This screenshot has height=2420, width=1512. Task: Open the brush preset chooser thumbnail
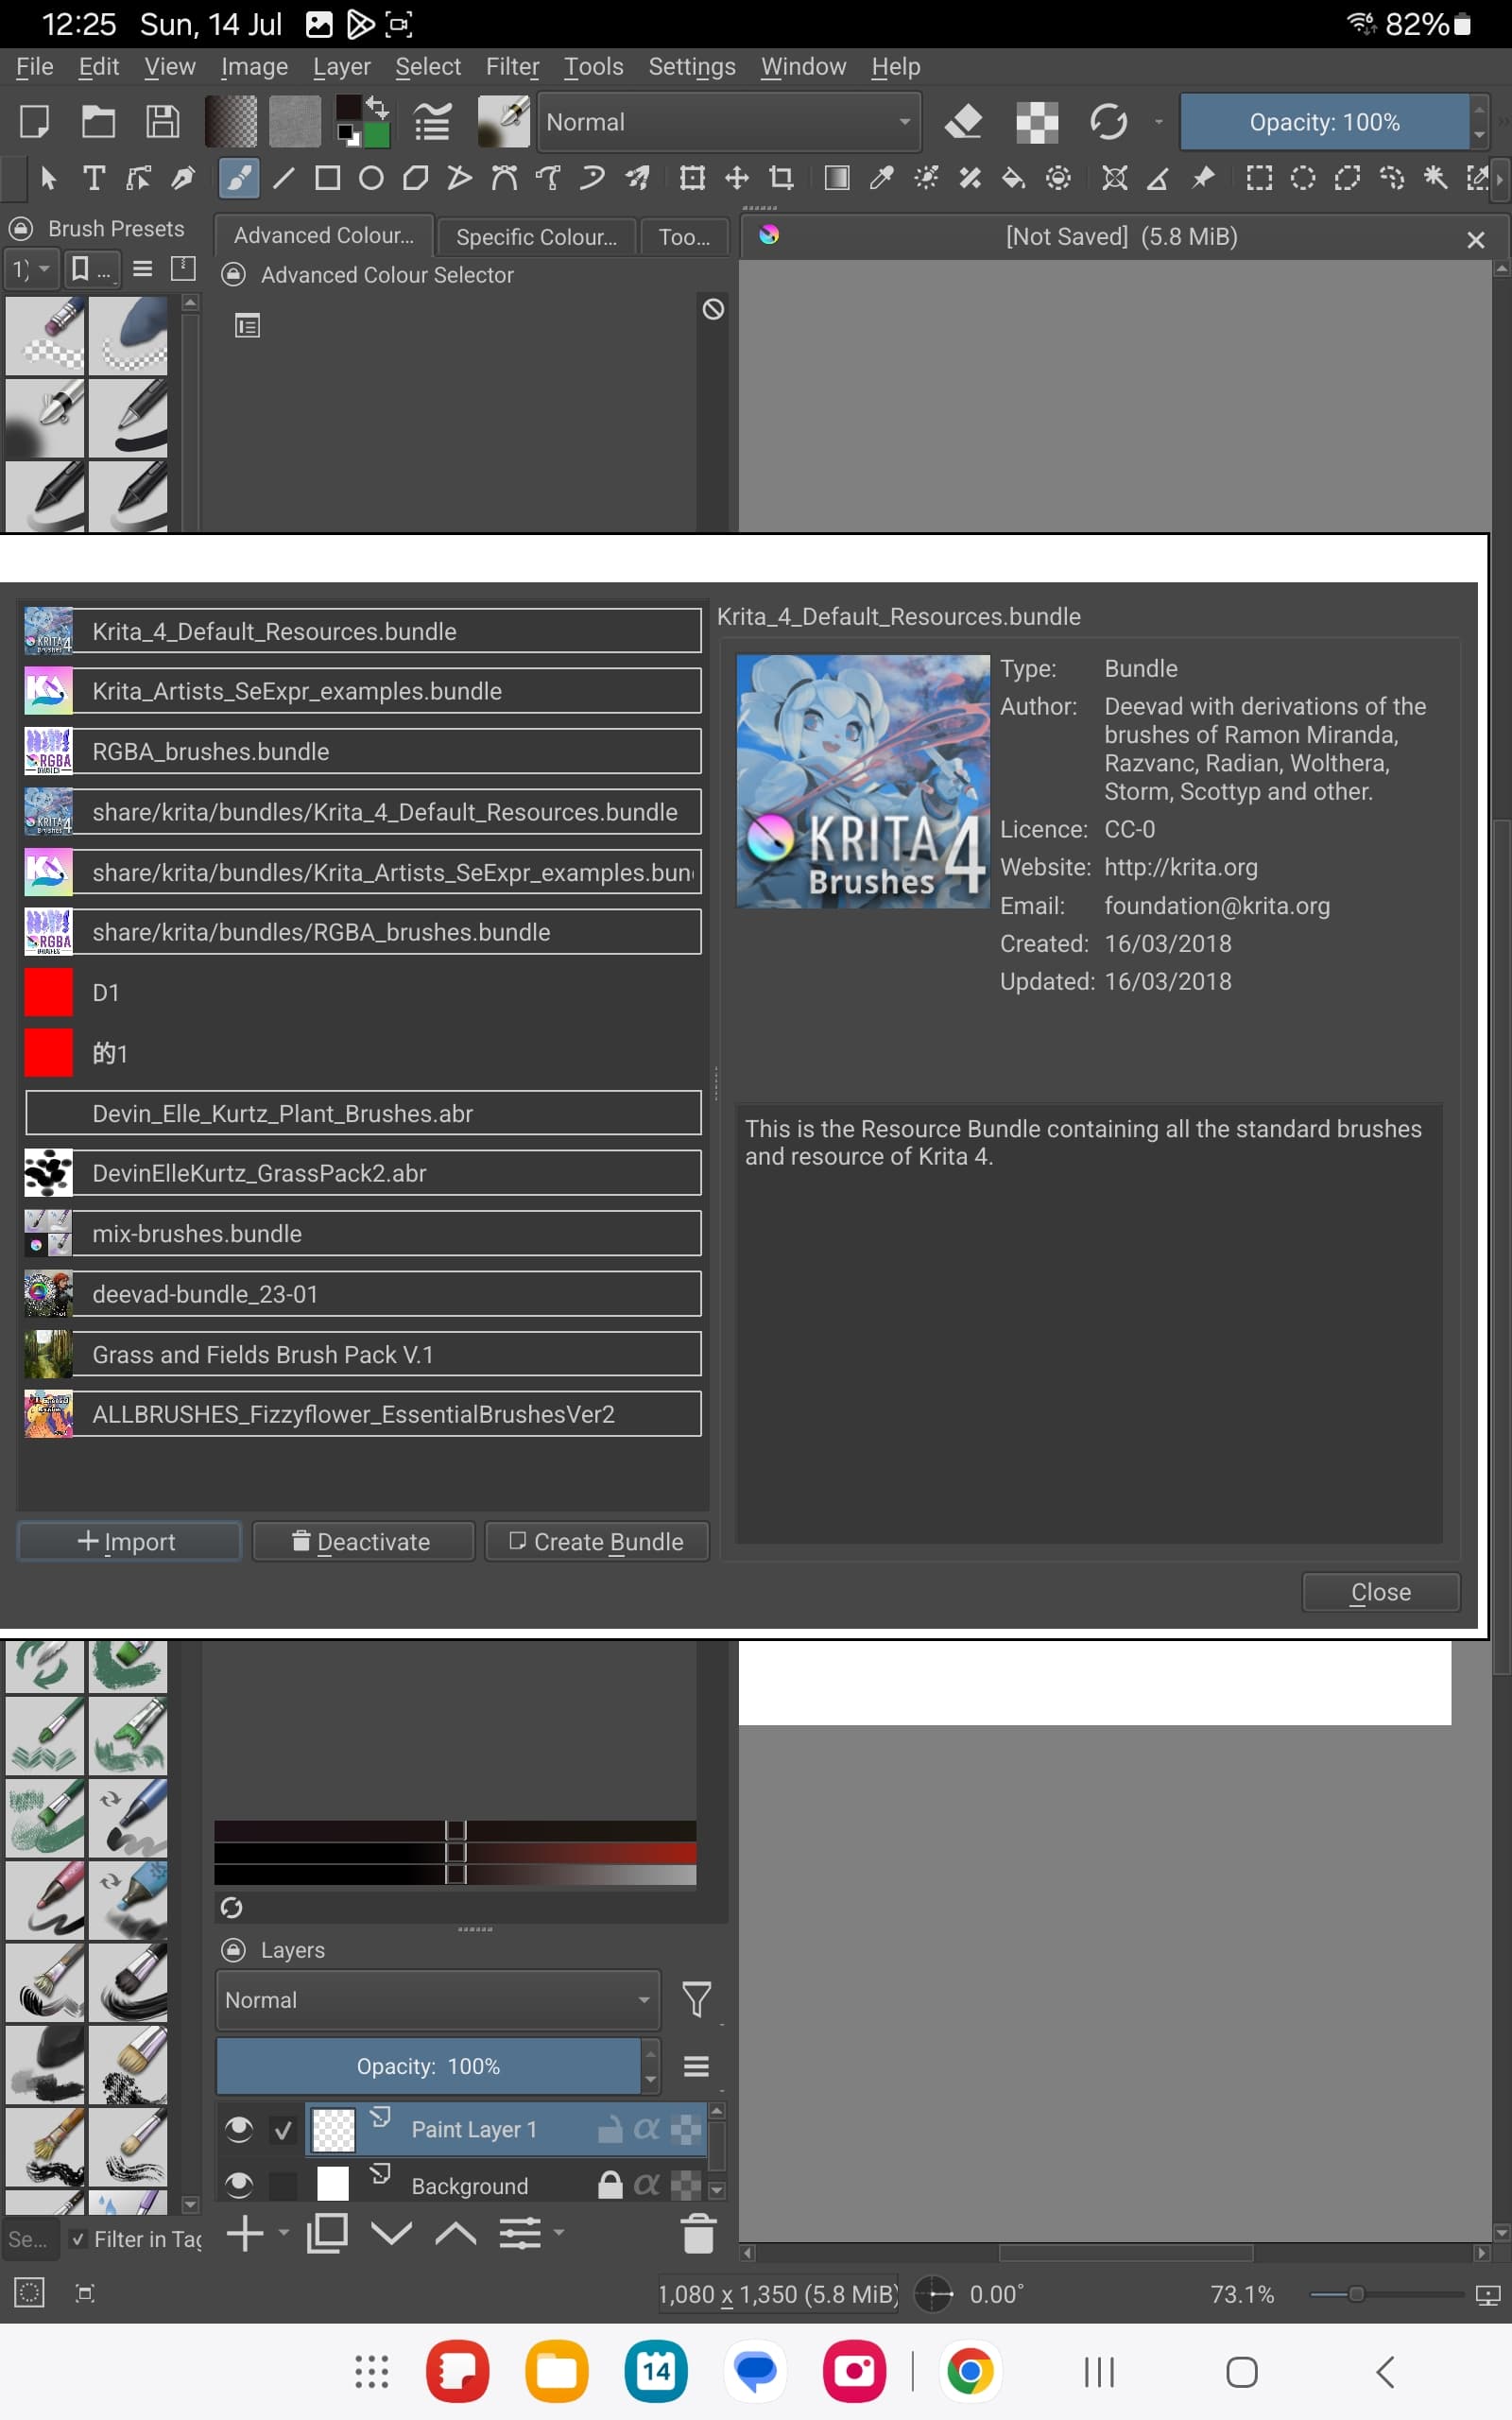[503, 122]
